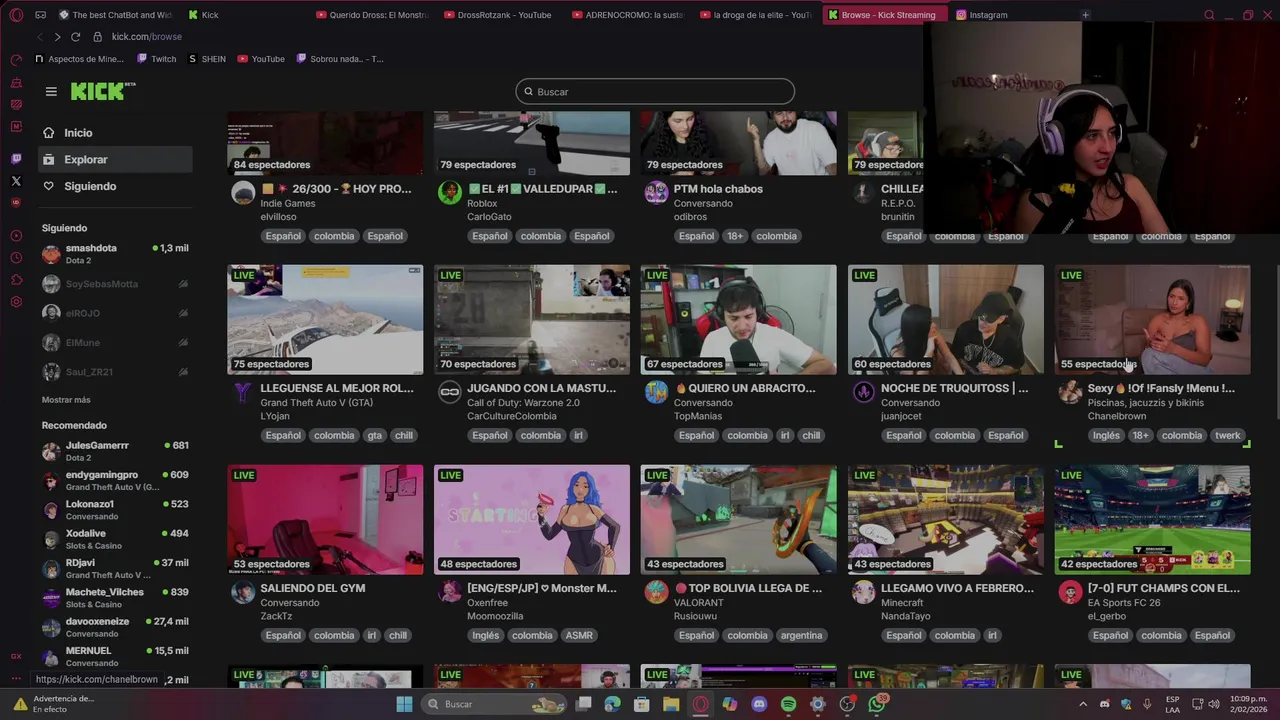Filter by 'gta' tag
1280x720 pixels.
click(374, 436)
